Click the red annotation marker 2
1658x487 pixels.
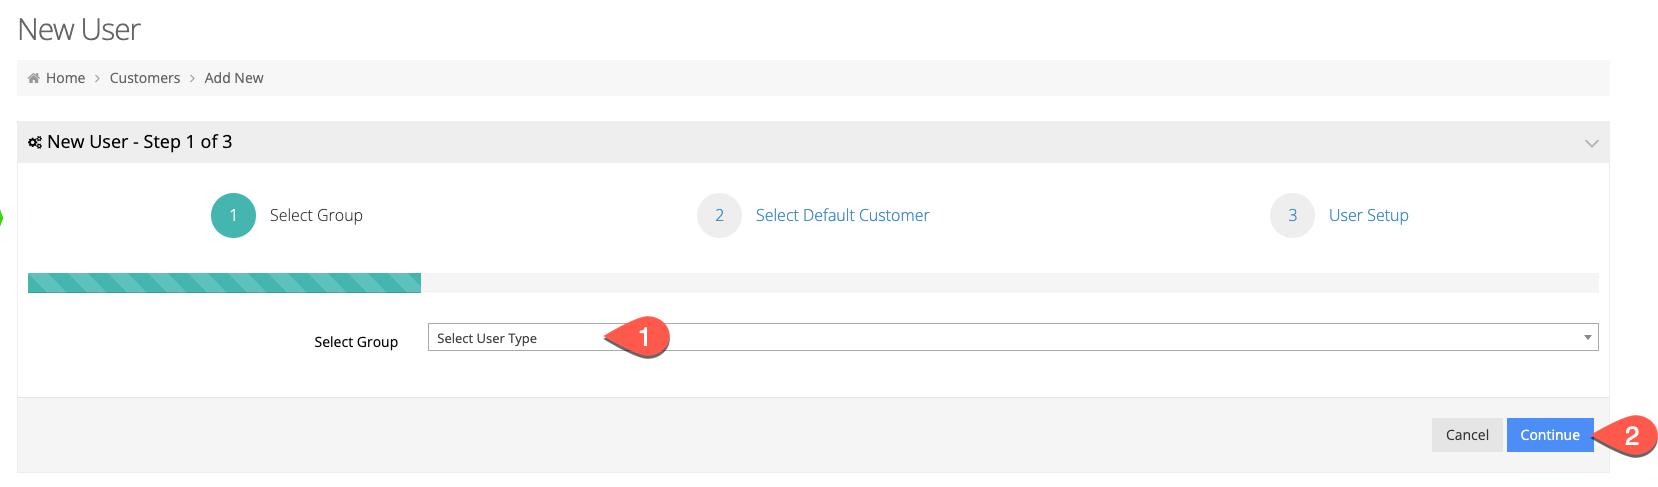(x=1626, y=436)
